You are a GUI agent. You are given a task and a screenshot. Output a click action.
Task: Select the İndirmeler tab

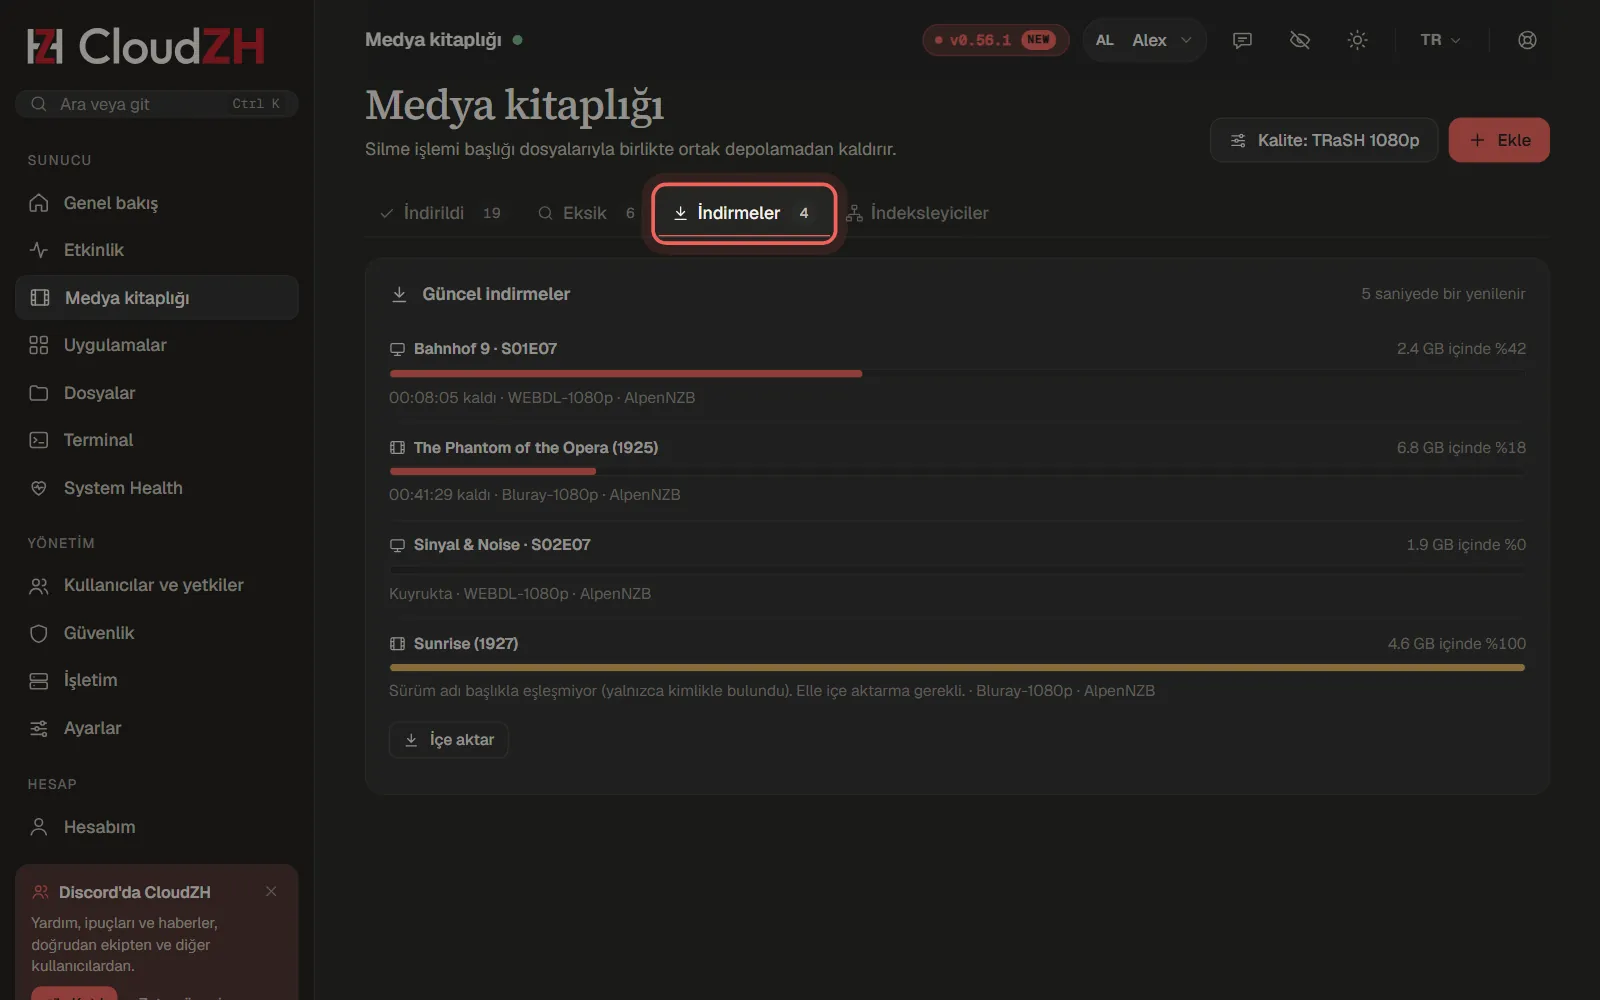click(x=744, y=213)
